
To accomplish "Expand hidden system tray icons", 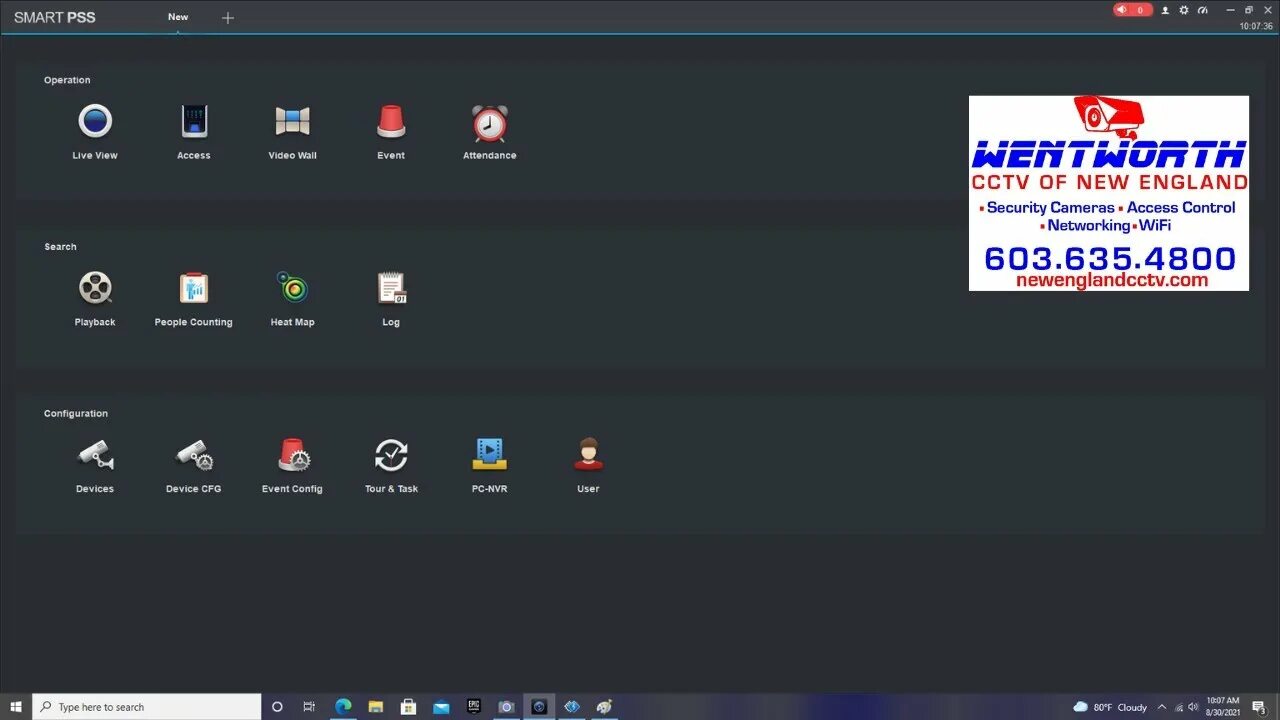I will [x=1161, y=707].
